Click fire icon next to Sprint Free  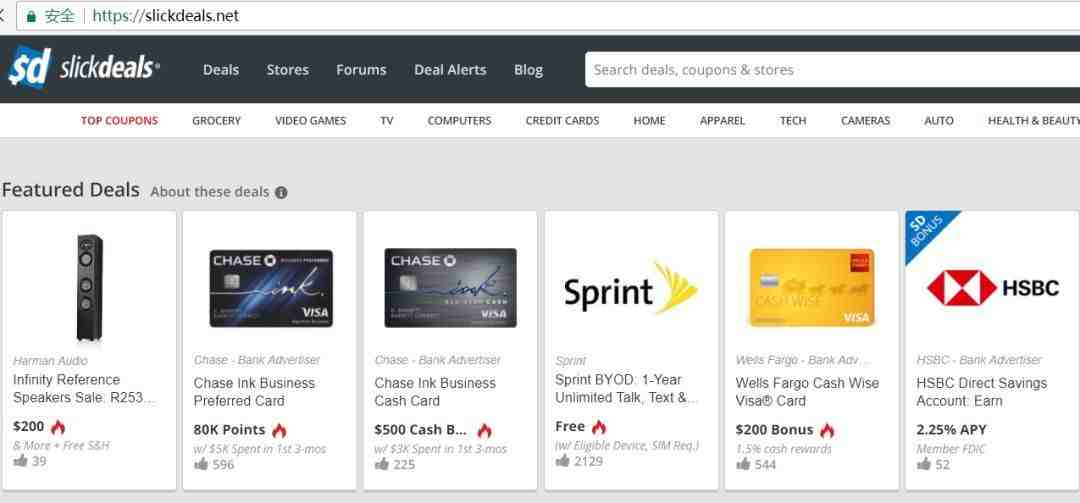(599, 427)
